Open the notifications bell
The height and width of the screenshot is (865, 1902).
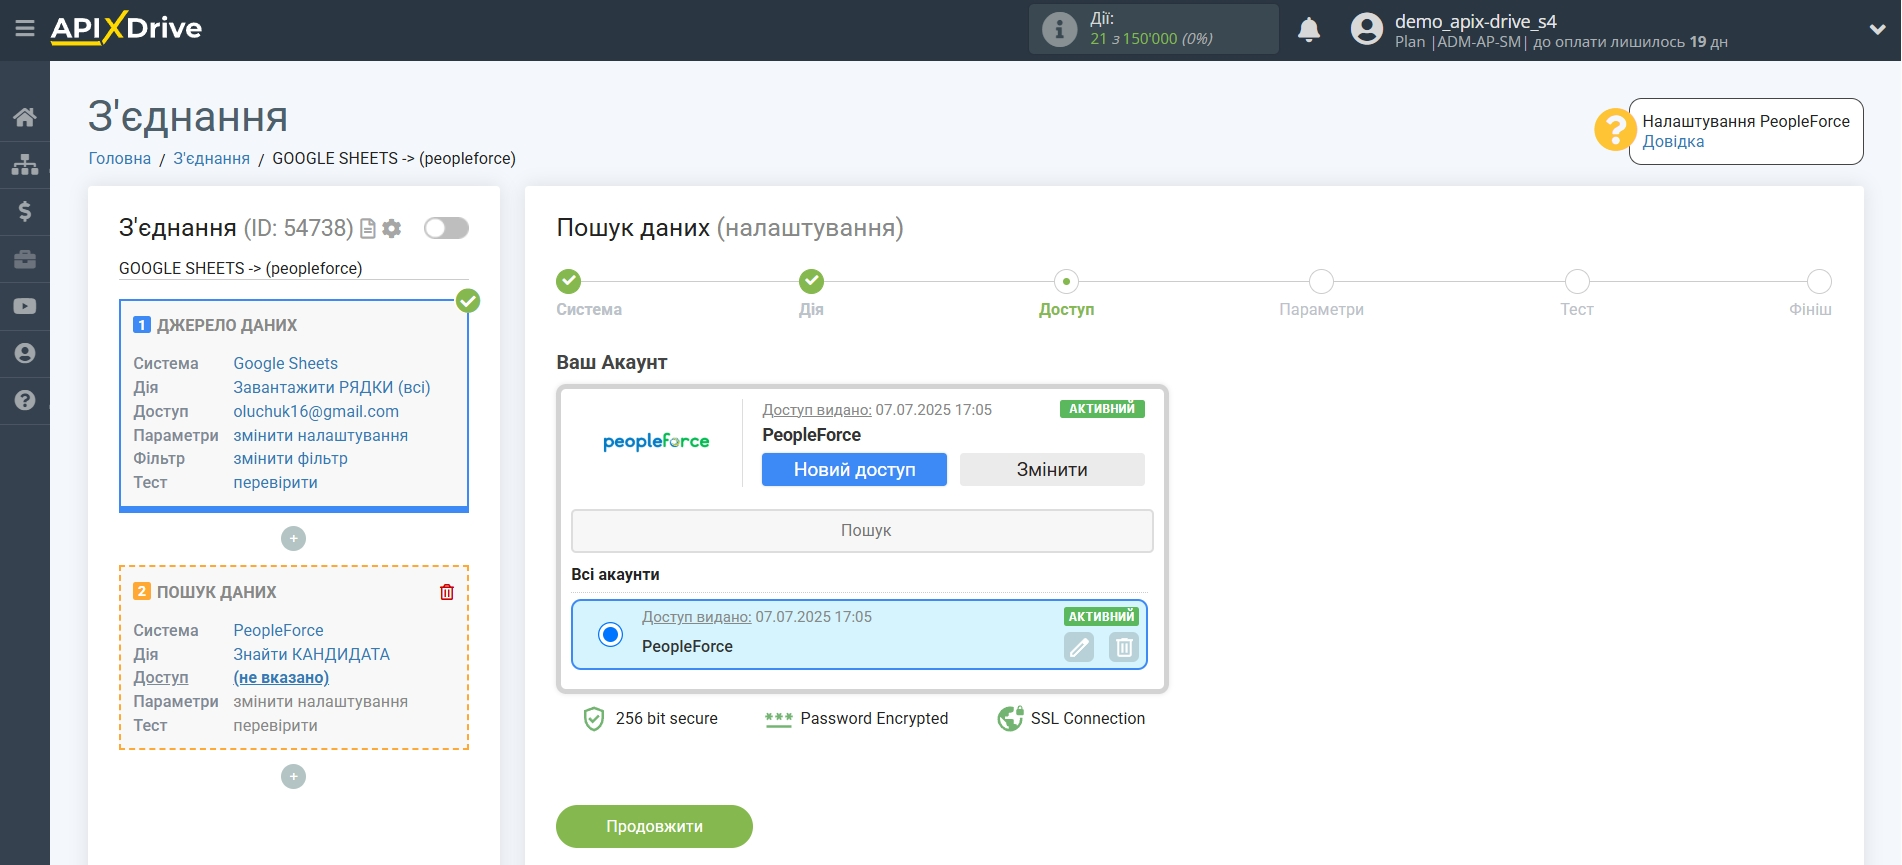(1309, 30)
